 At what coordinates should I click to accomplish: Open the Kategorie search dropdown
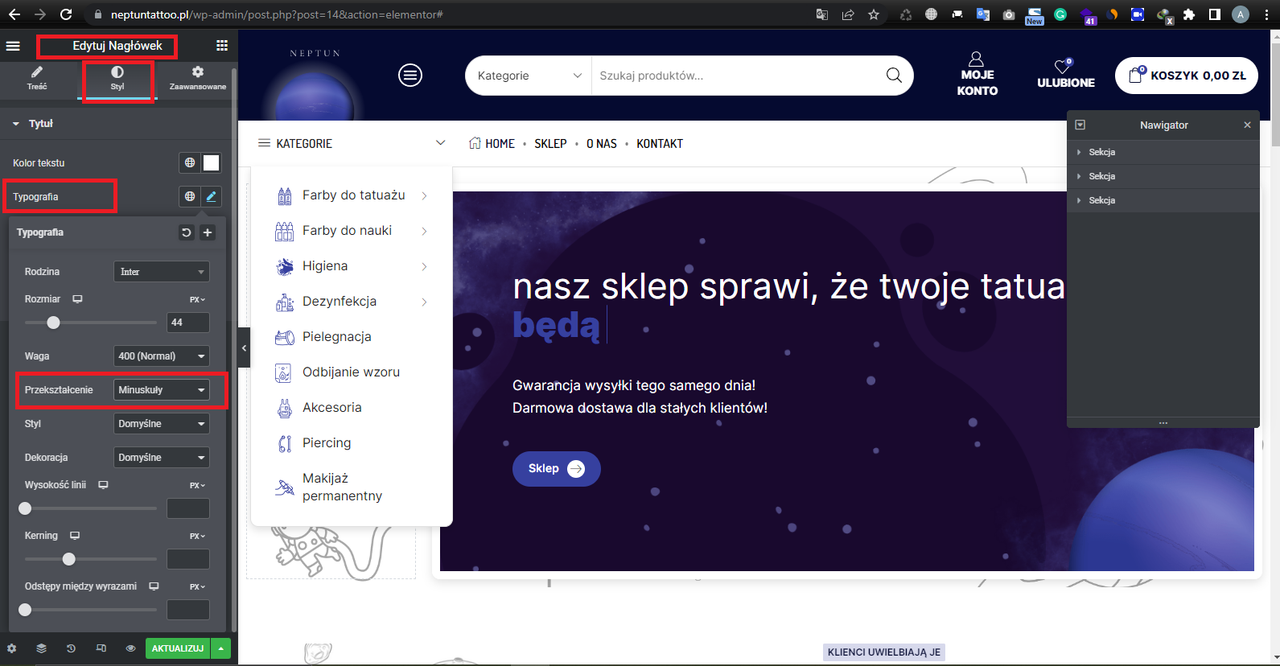pos(529,76)
